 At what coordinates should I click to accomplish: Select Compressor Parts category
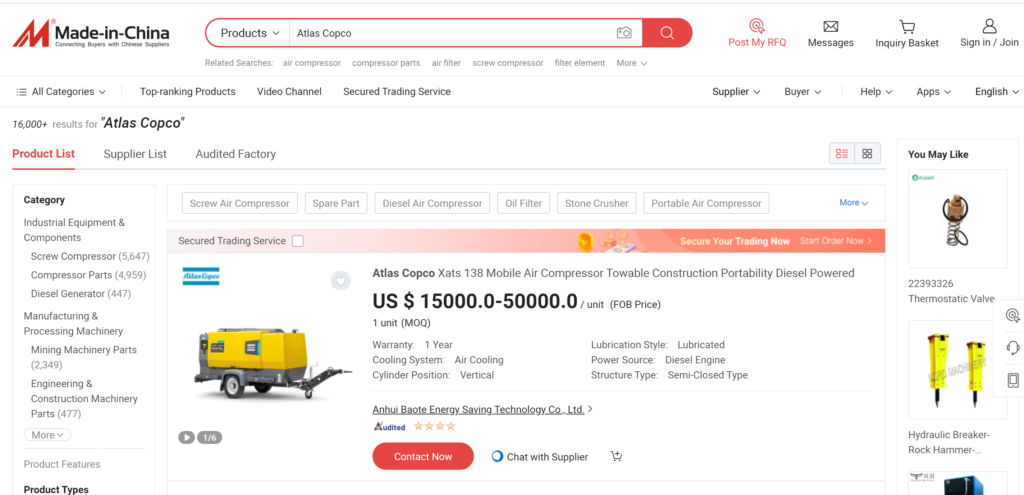[89, 275]
